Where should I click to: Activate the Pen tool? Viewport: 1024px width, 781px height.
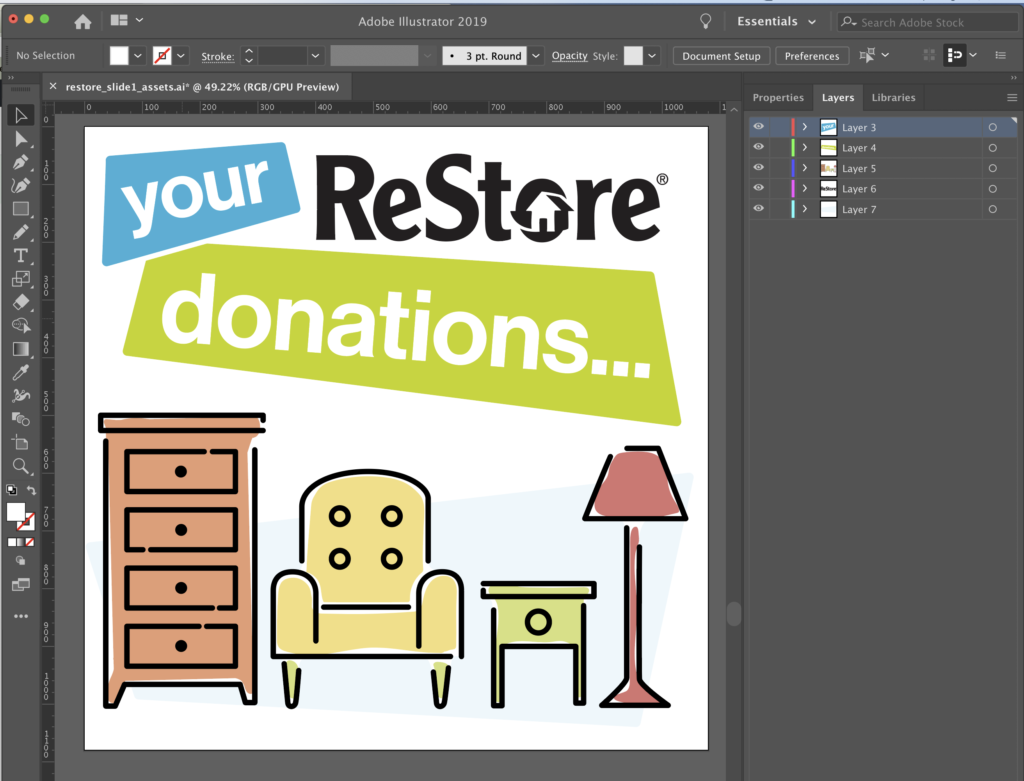tap(21, 163)
